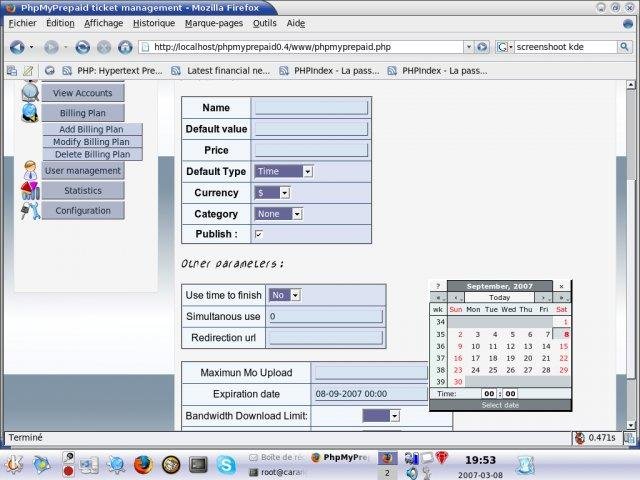
Task: Open the Latest financial ne... bookmark feed
Action: (x=221, y=71)
